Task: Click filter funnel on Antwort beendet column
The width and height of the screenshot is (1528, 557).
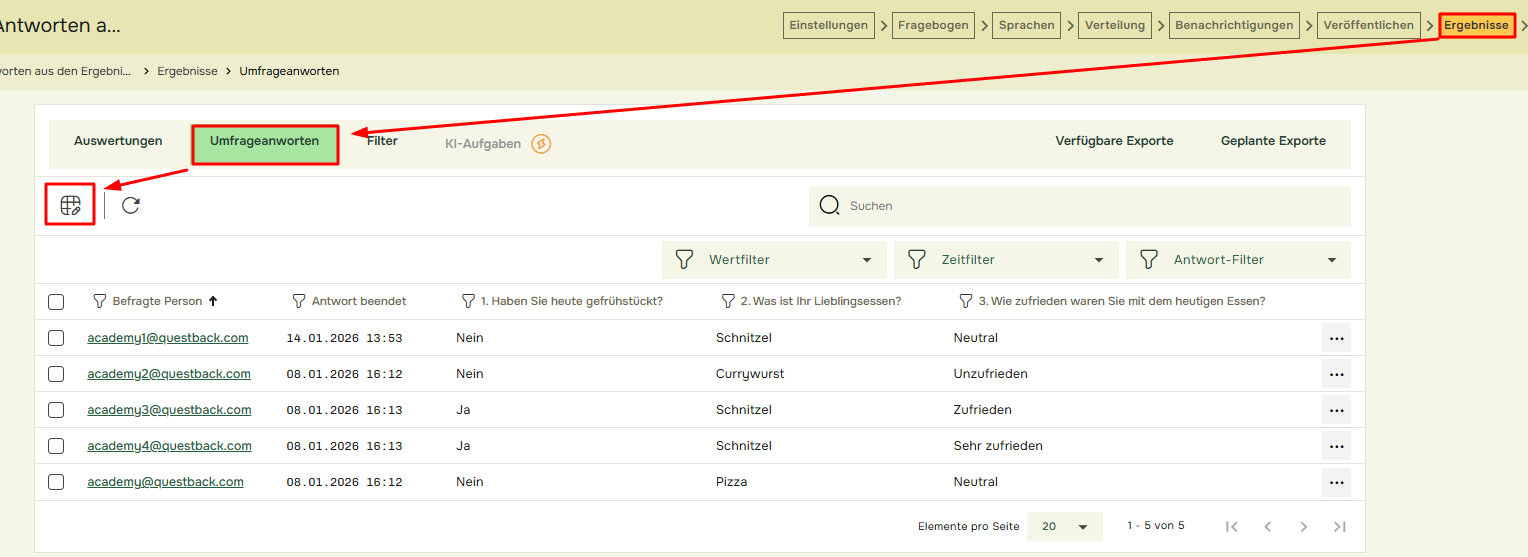Action: click(x=298, y=301)
